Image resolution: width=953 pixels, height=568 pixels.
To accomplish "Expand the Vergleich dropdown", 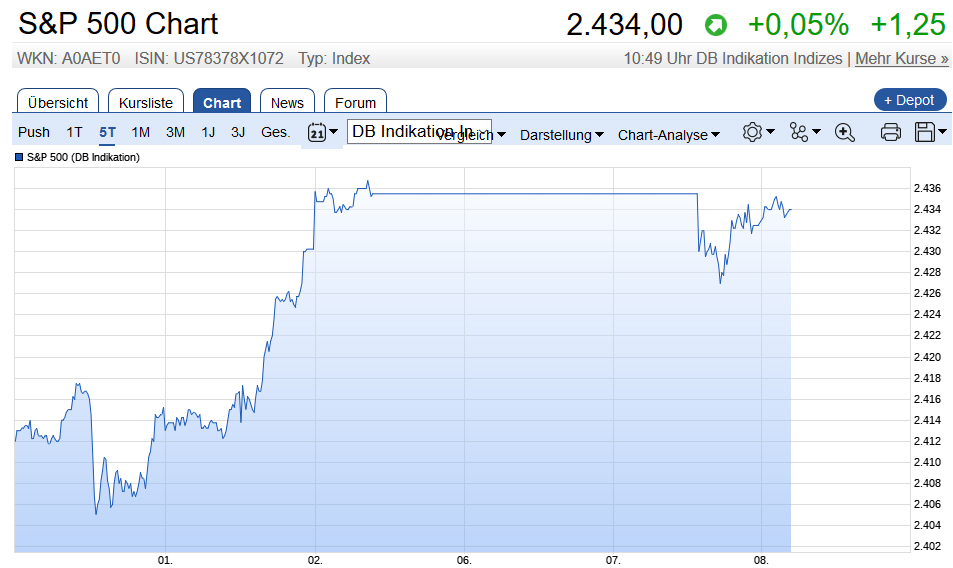I will pos(470,135).
